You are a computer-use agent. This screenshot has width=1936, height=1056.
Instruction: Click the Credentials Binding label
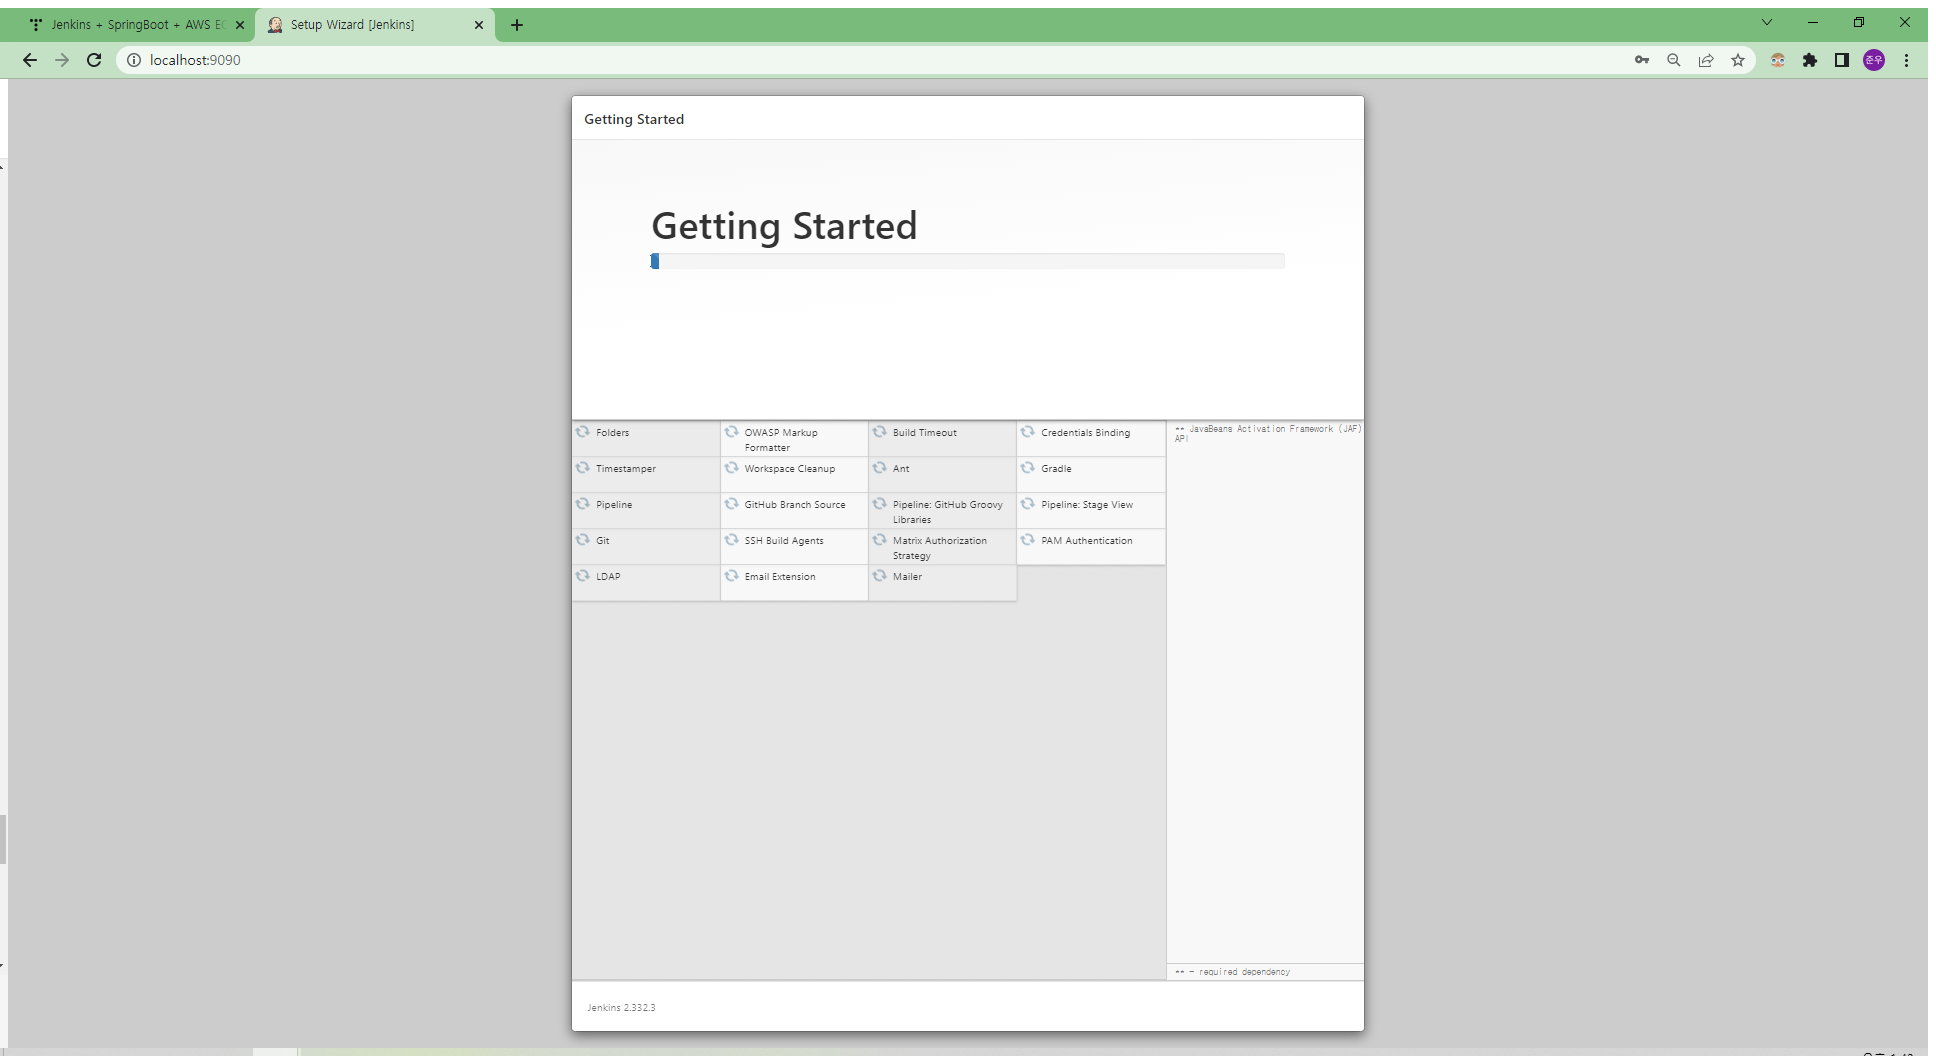1086,433
